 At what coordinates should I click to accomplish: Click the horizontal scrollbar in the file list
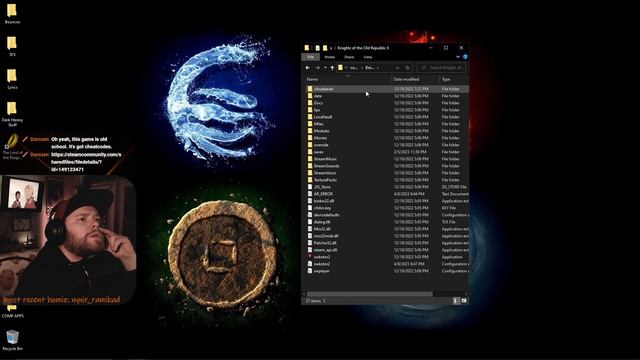click(369, 294)
